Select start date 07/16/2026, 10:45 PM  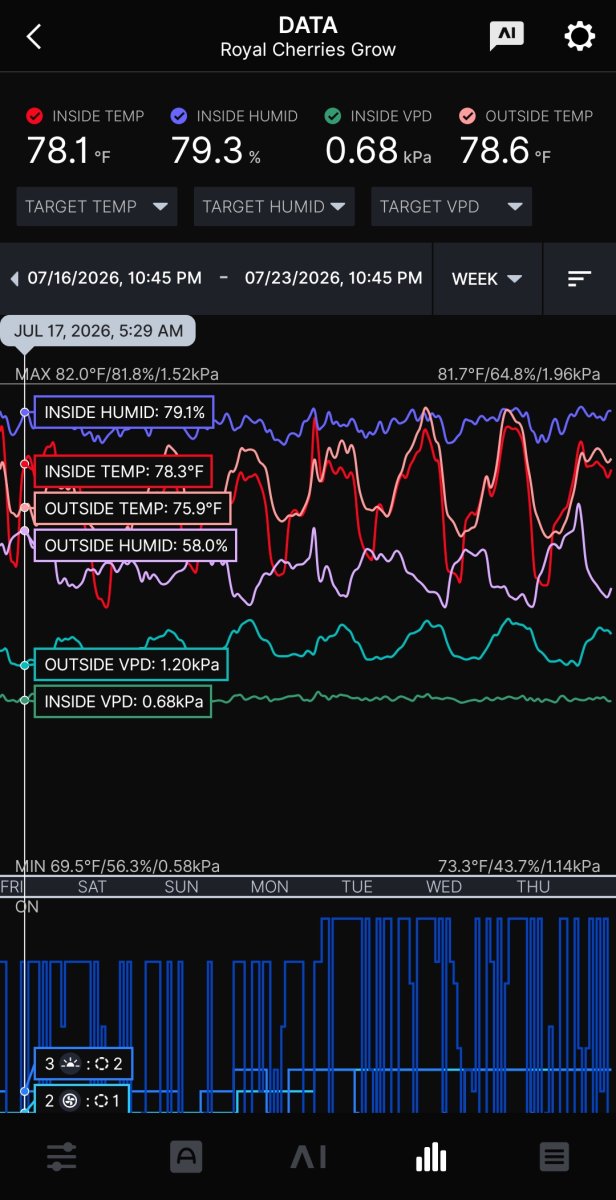[115, 278]
